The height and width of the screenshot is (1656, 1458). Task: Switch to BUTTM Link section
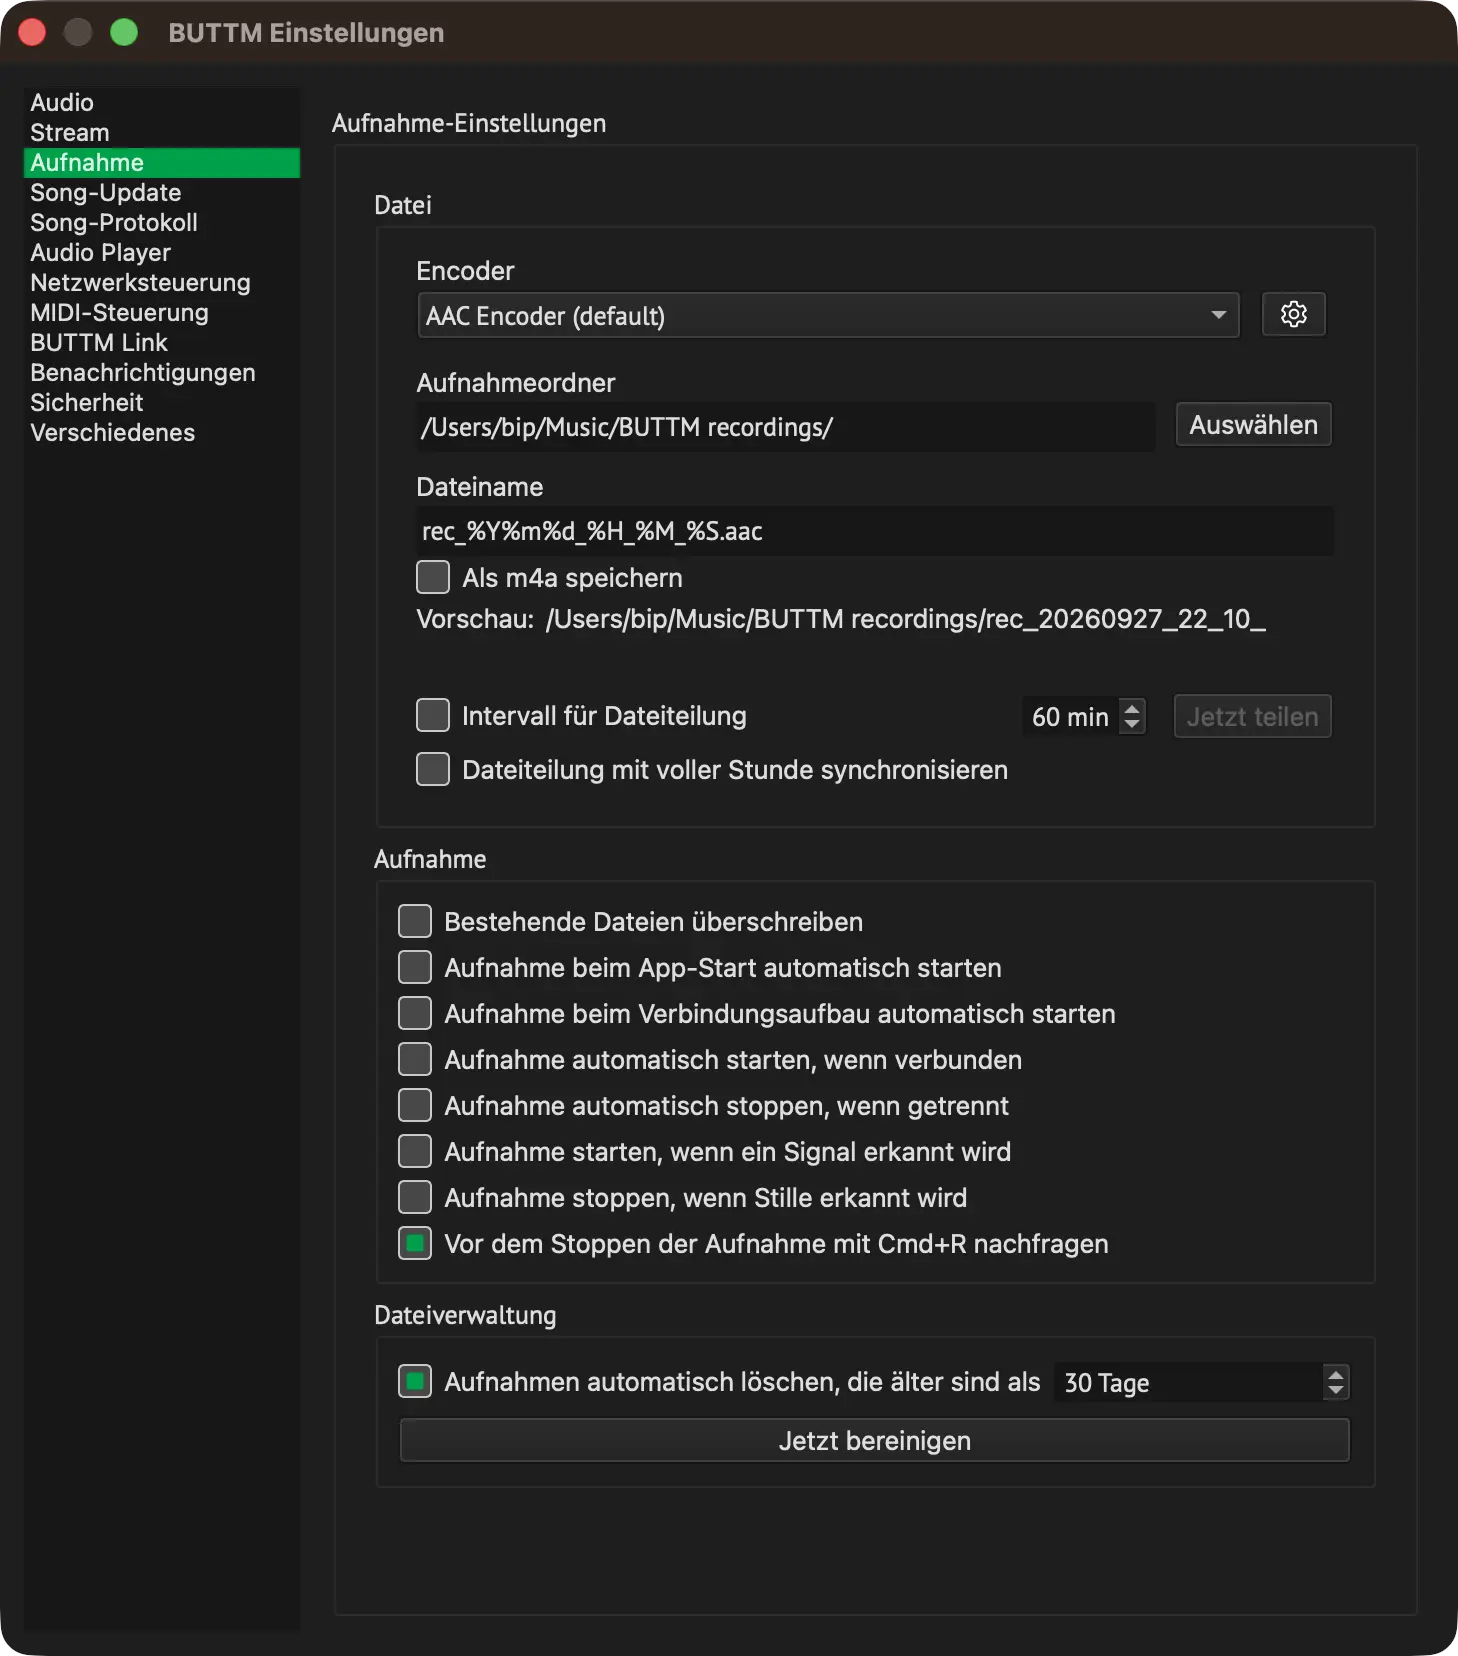(x=162, y=342)
